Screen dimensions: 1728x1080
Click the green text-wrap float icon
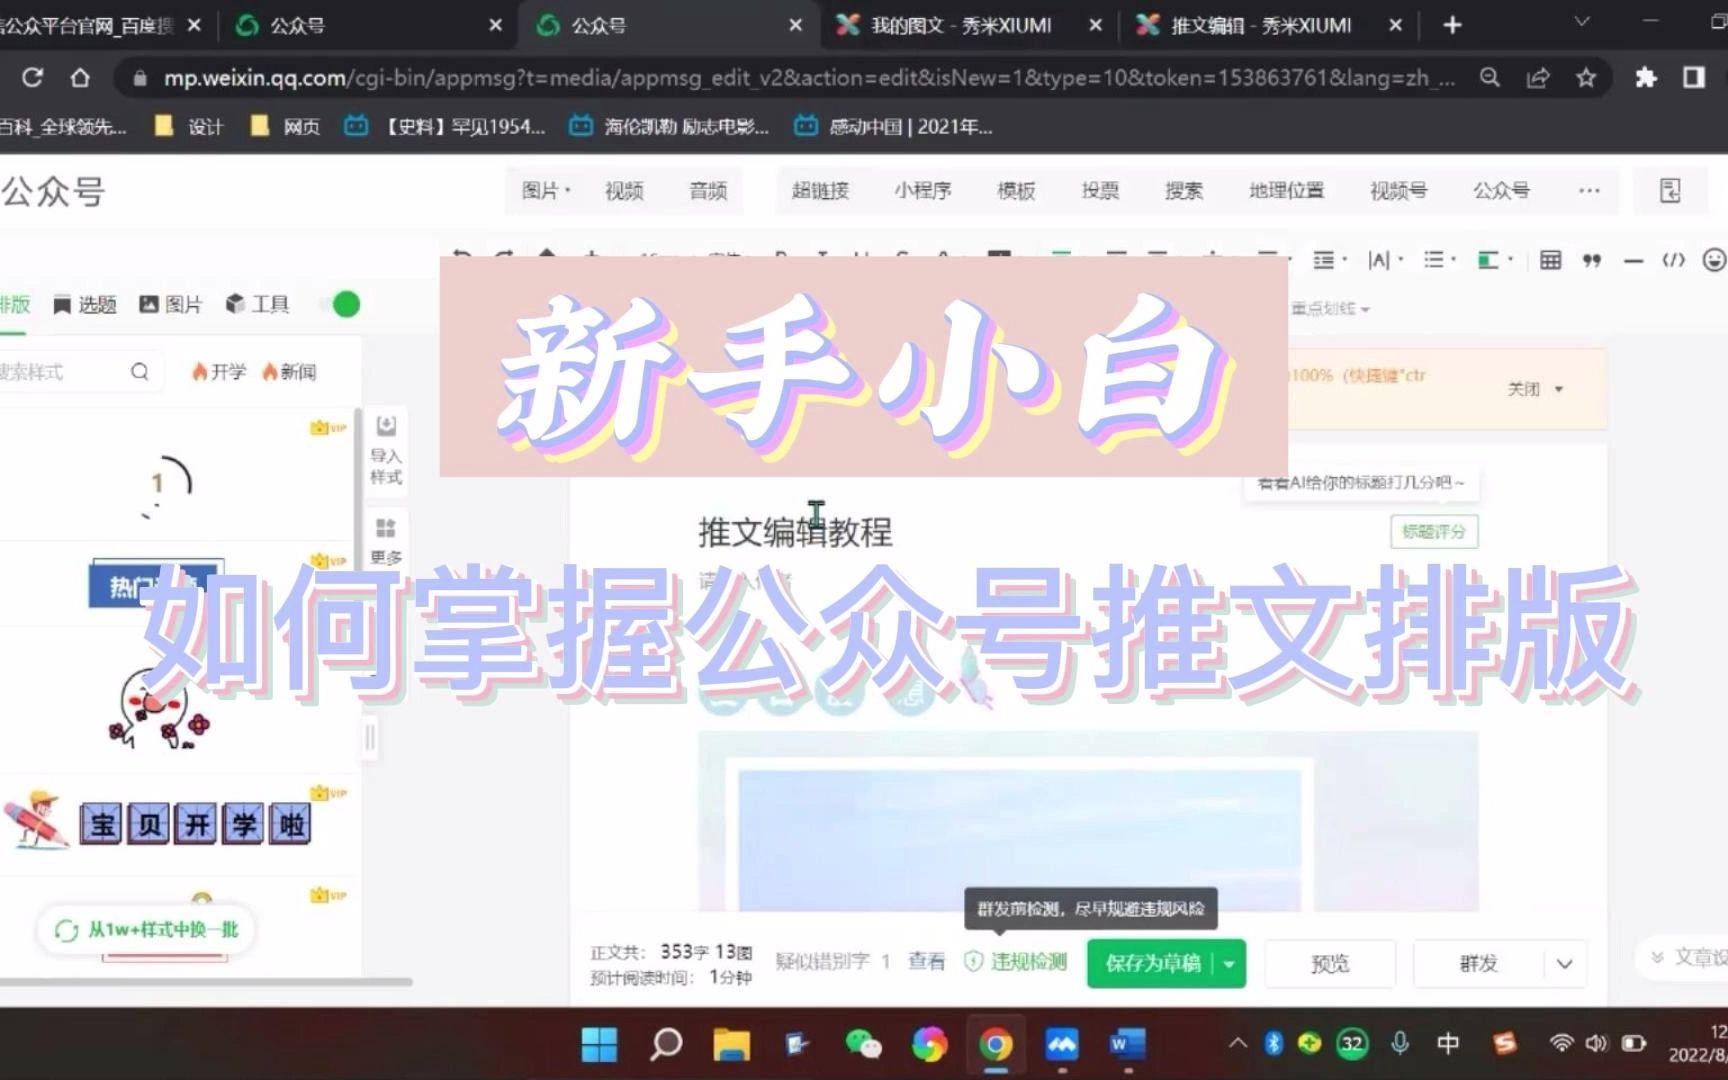[1488, 261]
